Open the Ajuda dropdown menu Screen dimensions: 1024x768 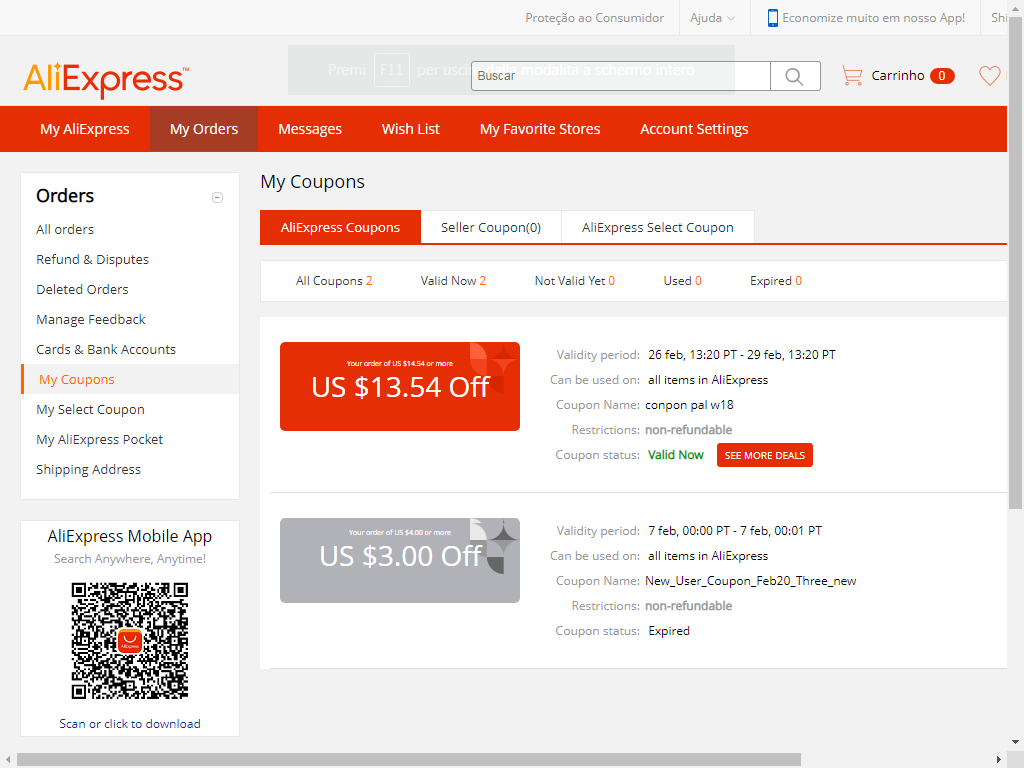(x=712, y=18)
